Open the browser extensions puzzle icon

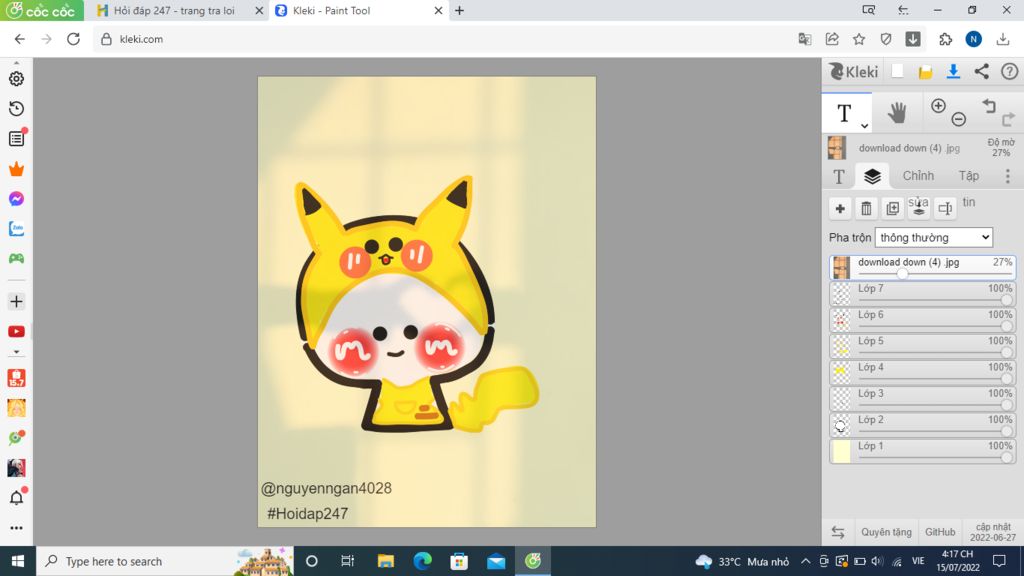pos(946,39)
